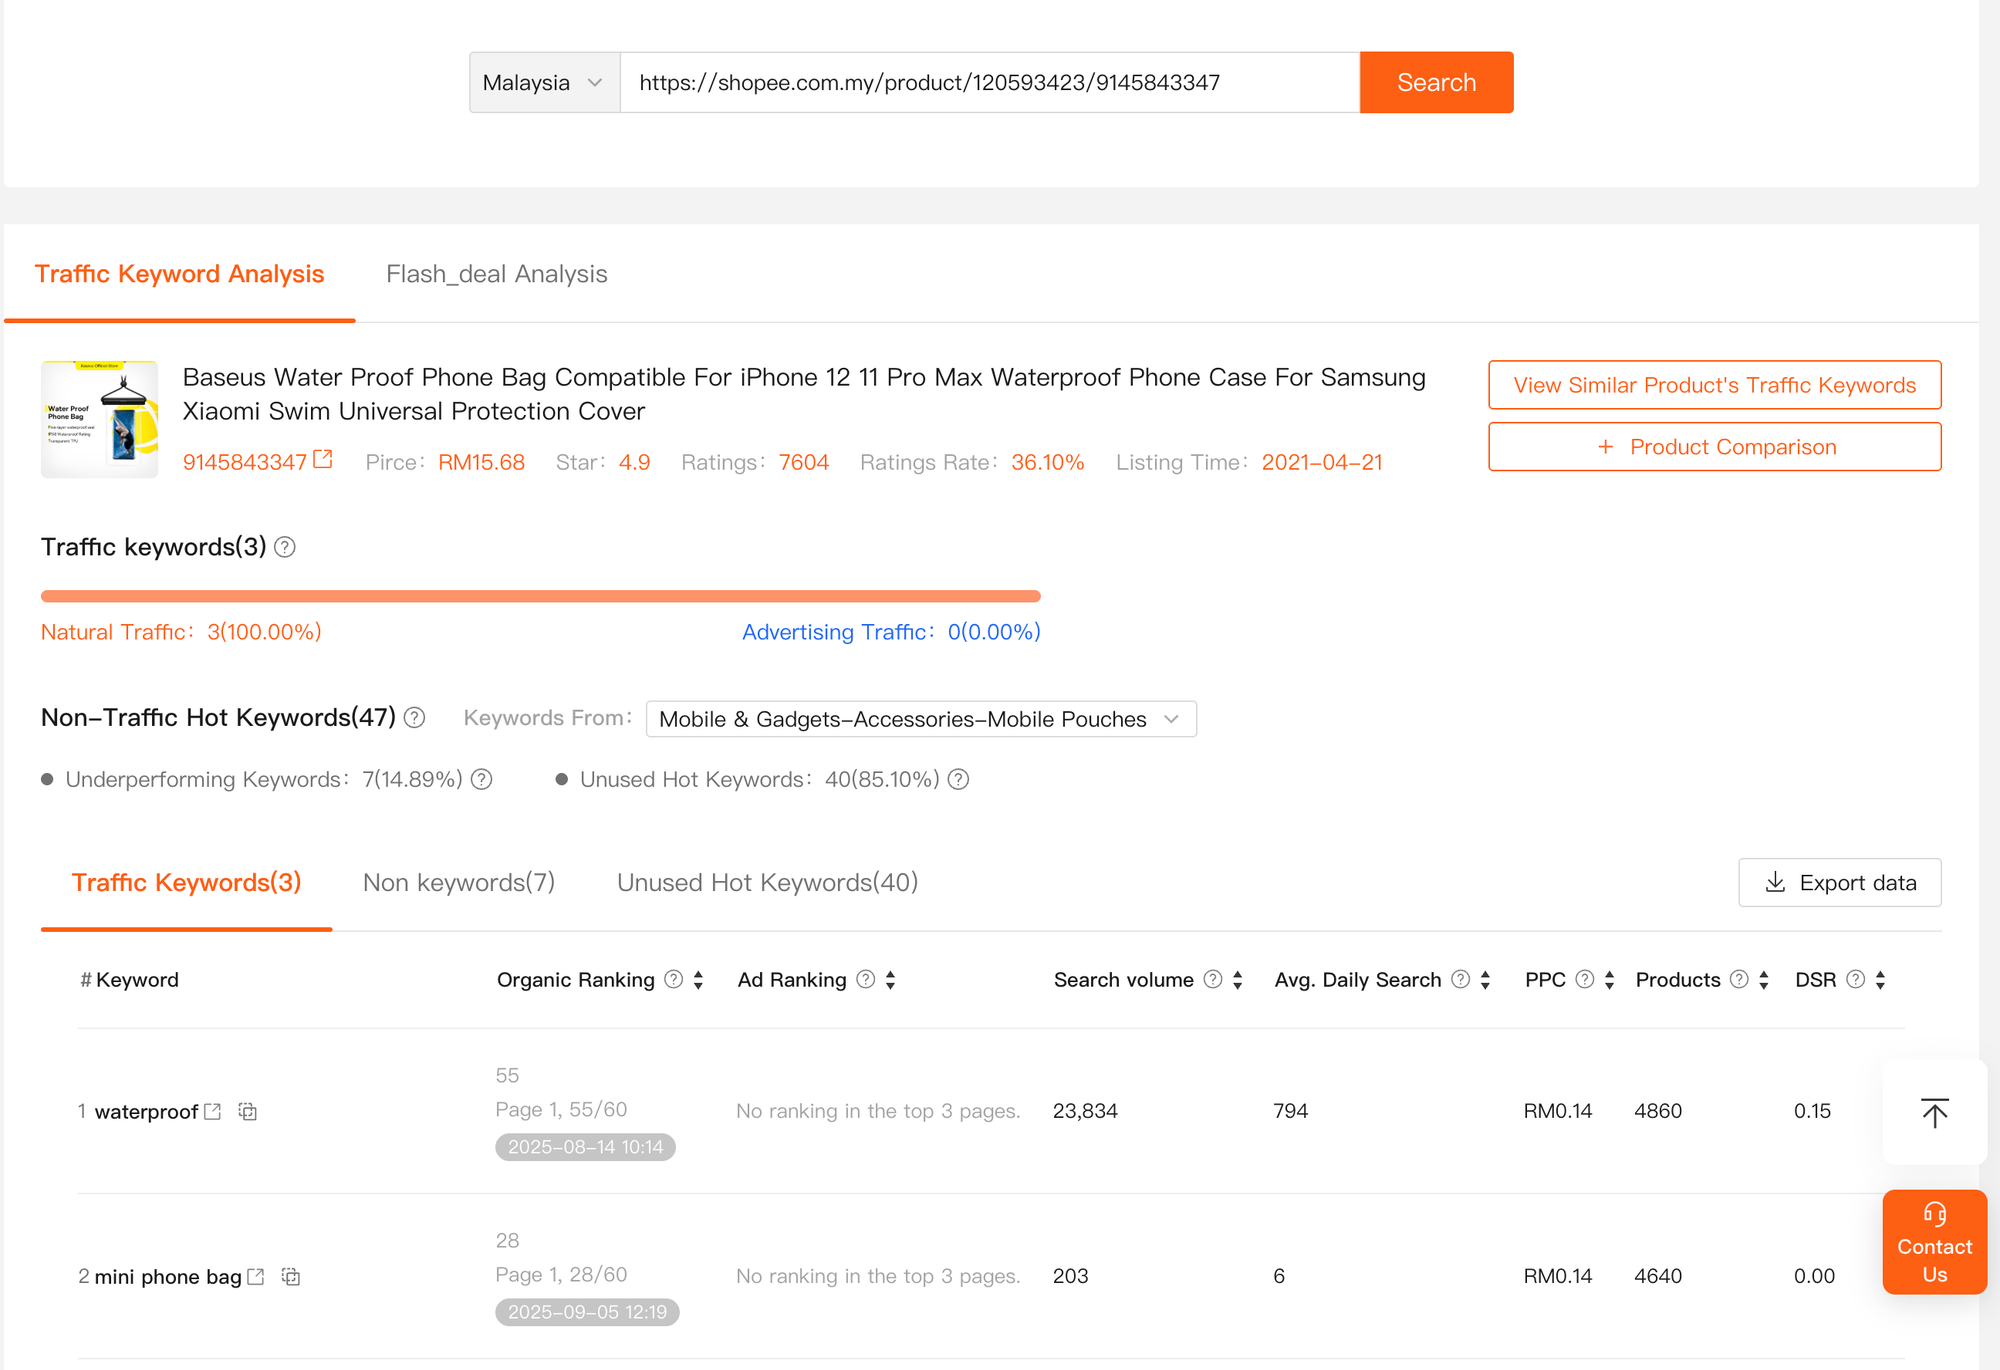Show help for PPC column
The height and width of the screenshot is (1370, 2000).
tap(1585, 979)
